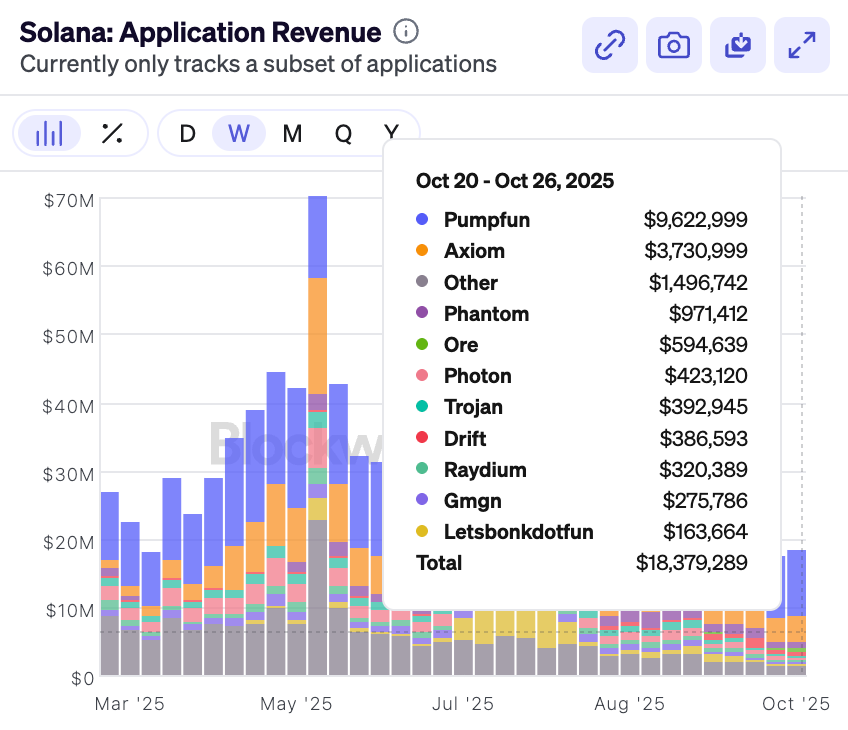Click the Phantom entry in tooltip
The width and height of the screenshot is (848, 730).
click(x=486, y=314)
